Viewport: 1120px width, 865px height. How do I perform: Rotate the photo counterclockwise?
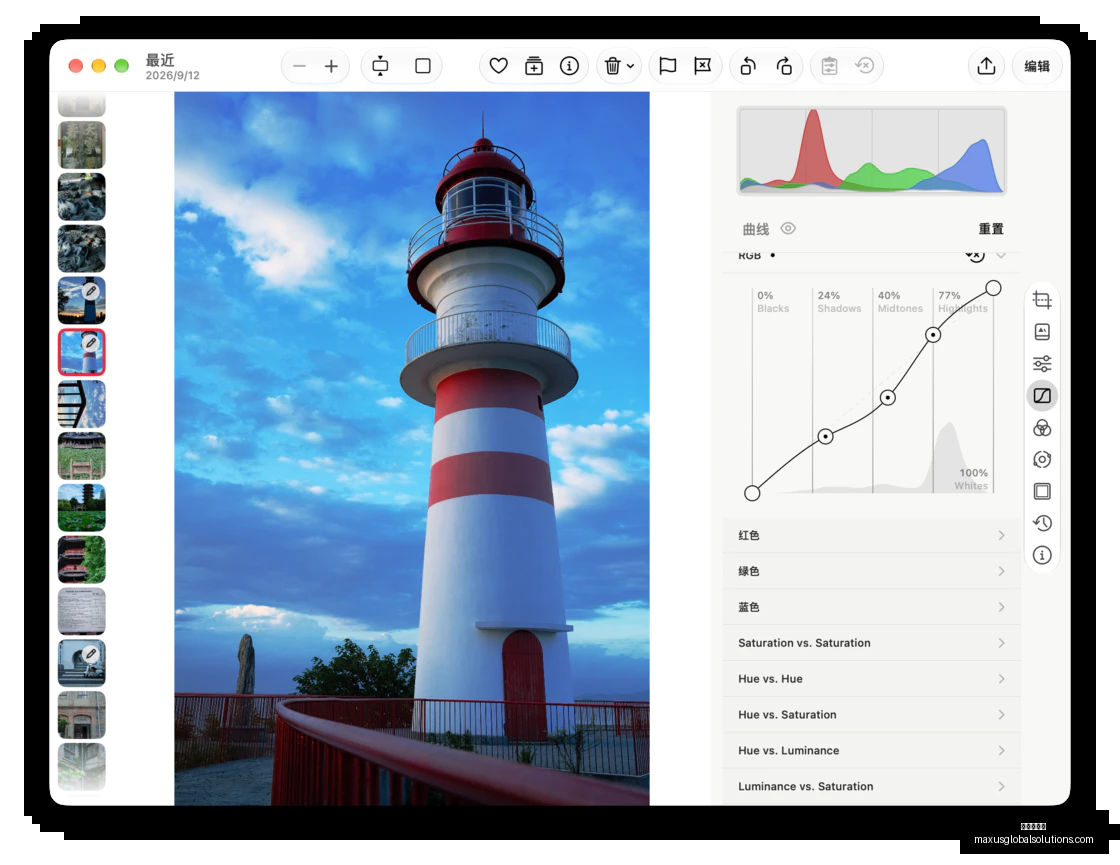(748, 66)
